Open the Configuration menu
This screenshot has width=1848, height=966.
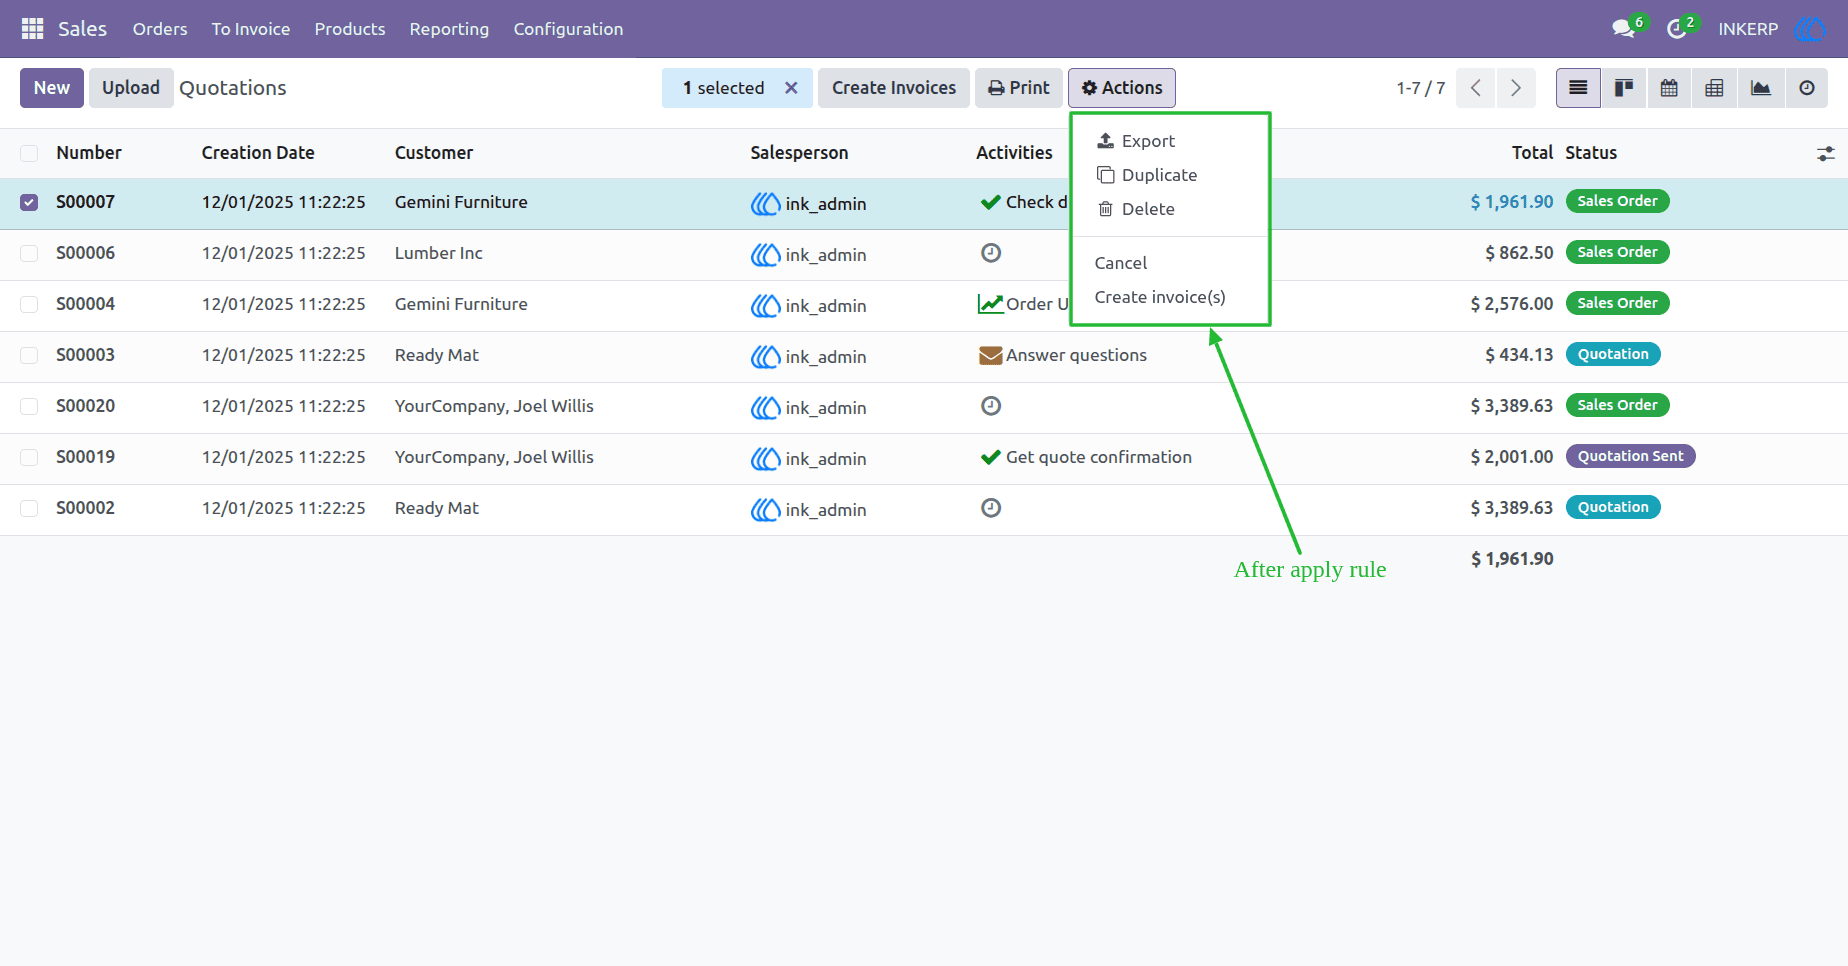568,29
